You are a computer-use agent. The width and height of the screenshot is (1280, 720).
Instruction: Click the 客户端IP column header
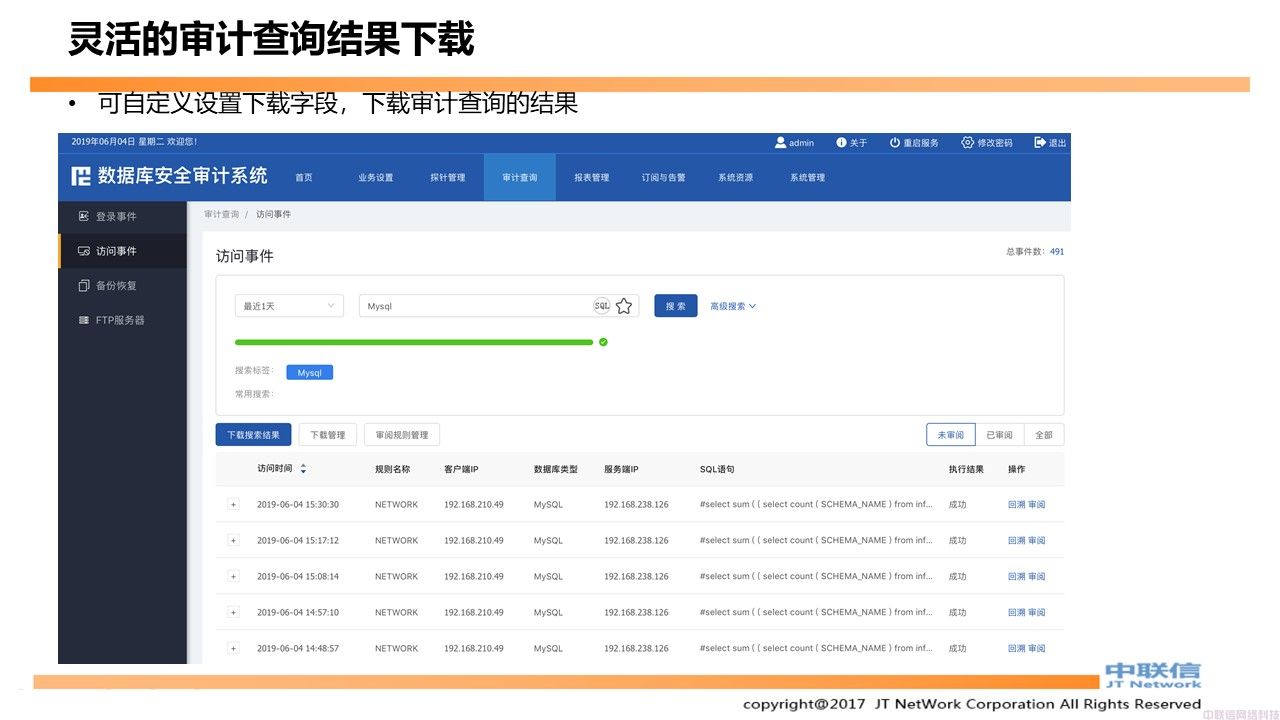click(x=462, y=469)
